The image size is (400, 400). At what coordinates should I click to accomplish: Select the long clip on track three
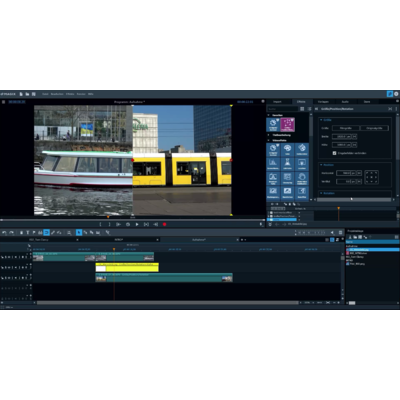click(x=164, y=277)
